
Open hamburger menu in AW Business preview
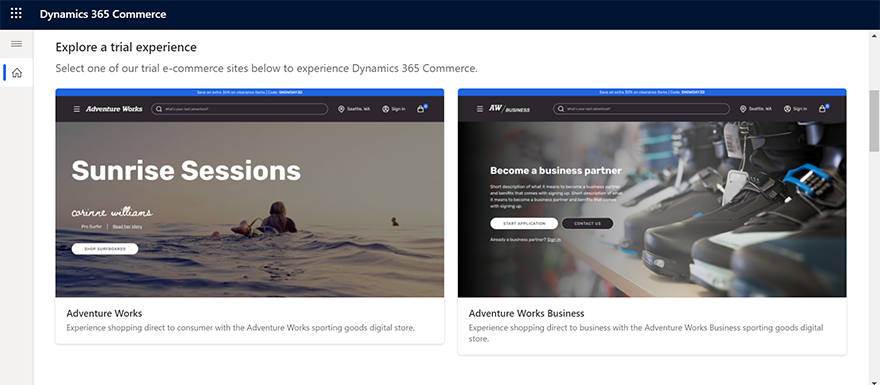(479, 109)
